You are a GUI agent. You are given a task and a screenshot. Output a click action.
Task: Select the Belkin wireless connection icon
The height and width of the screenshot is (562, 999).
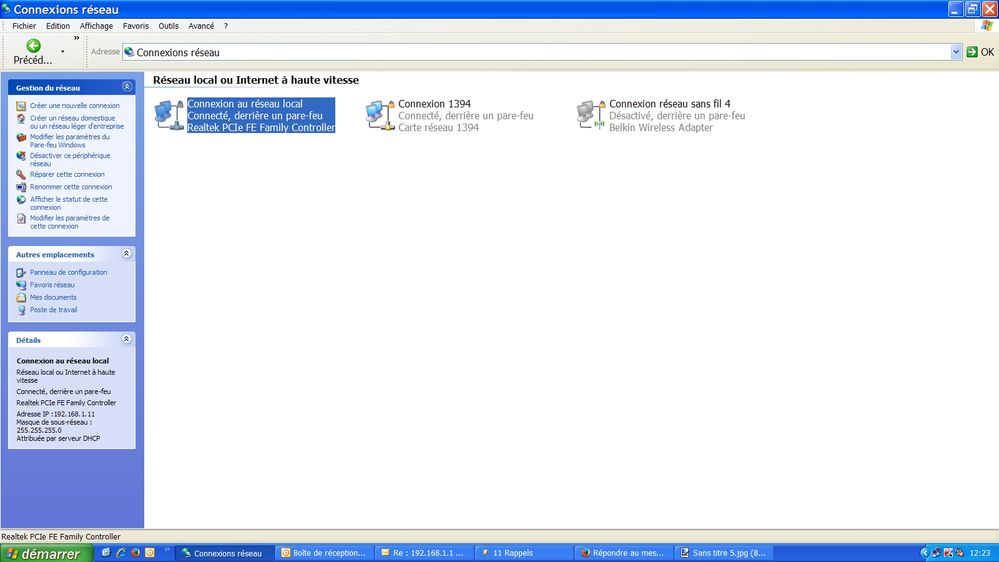coord(591,115)
